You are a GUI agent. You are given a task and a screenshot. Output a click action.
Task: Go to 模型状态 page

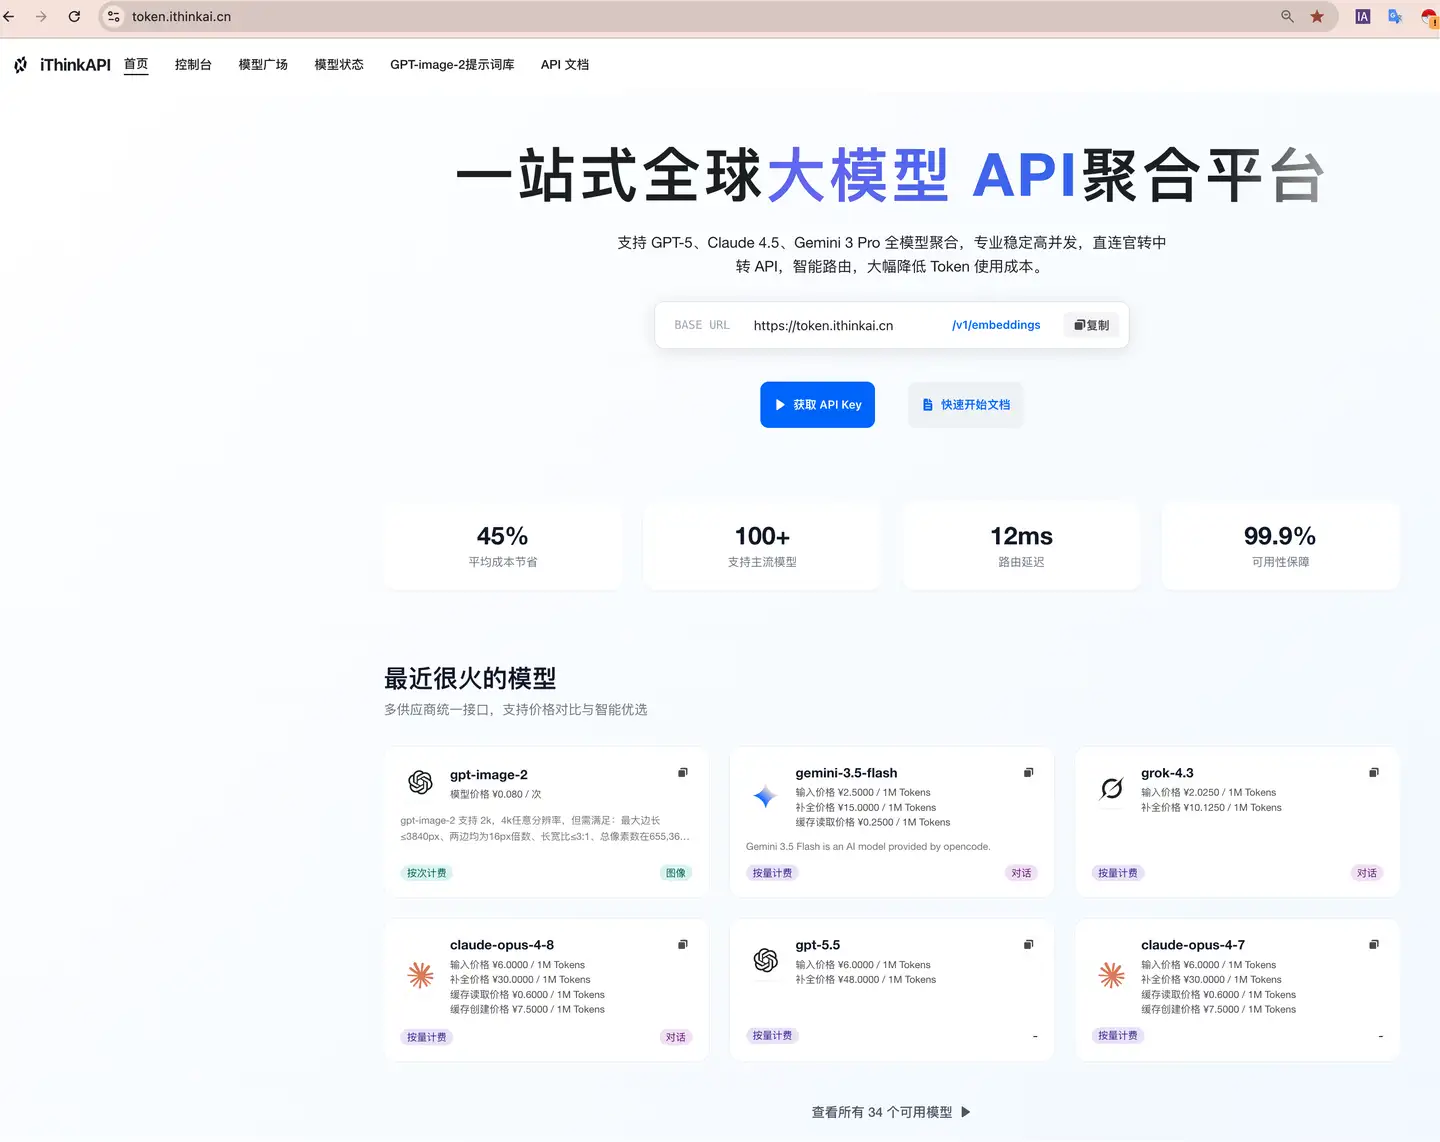click(339, 65)
